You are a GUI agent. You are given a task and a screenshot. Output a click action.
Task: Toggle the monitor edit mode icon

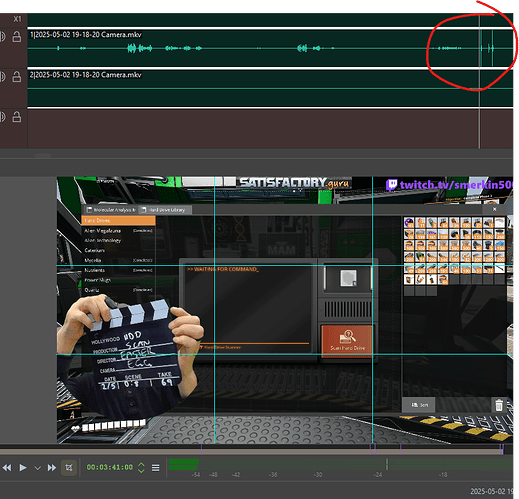coord(69,467)
